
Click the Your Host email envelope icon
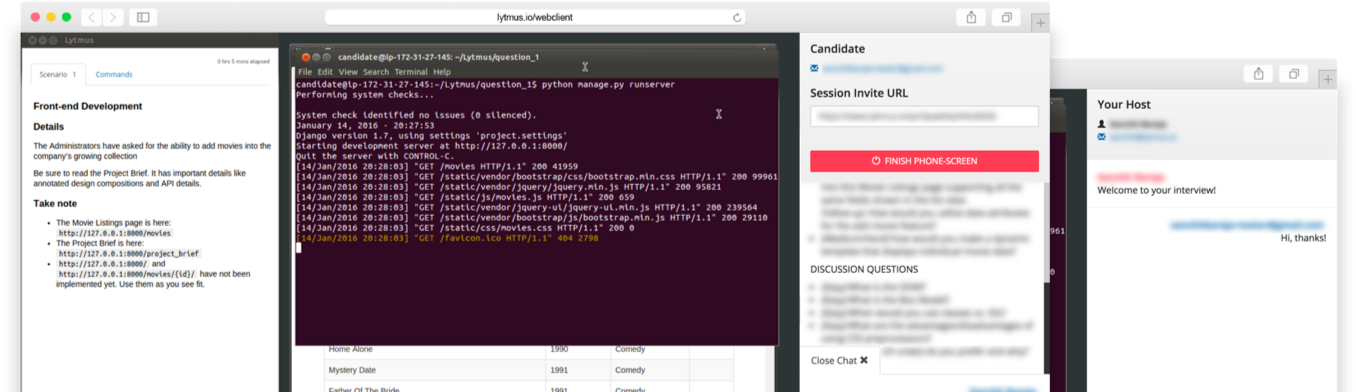tap(1101, 137)
